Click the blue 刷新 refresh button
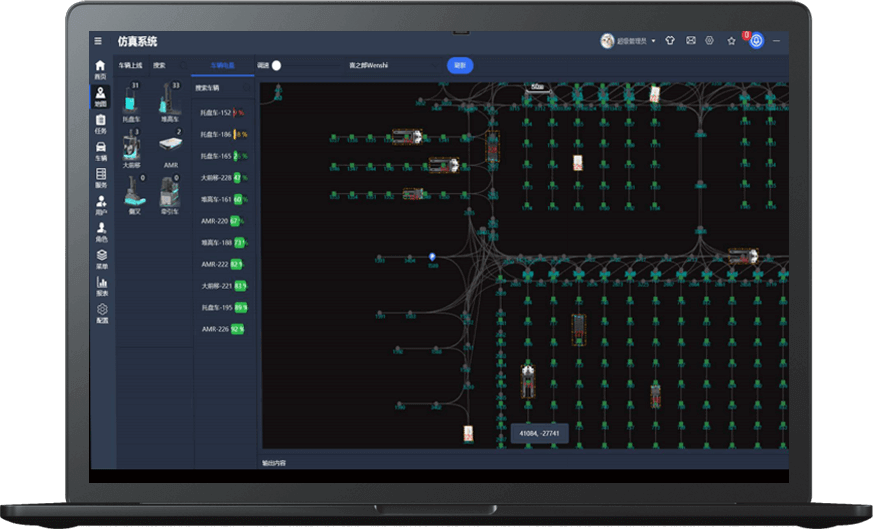This screenshot has height=529, width=873. point(460,65)
